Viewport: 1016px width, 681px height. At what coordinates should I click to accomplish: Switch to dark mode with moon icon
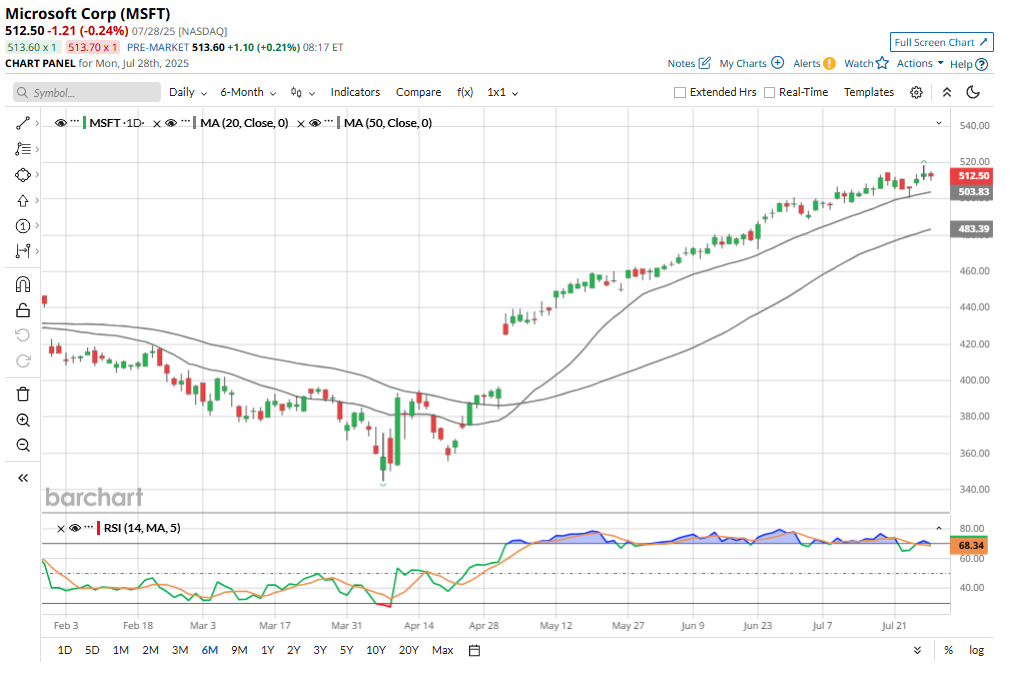(x=973, y=92)
